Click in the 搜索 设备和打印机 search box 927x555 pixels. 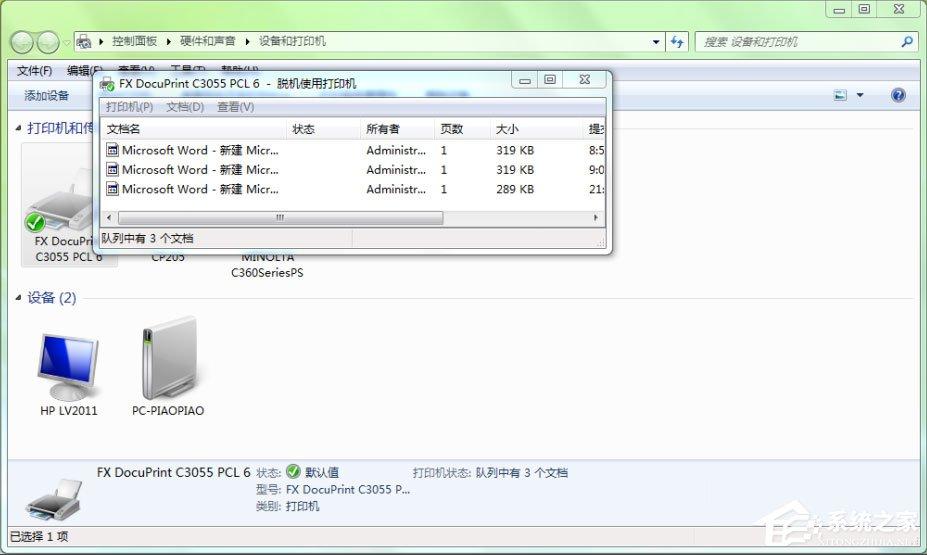click(x=798, y=42)
